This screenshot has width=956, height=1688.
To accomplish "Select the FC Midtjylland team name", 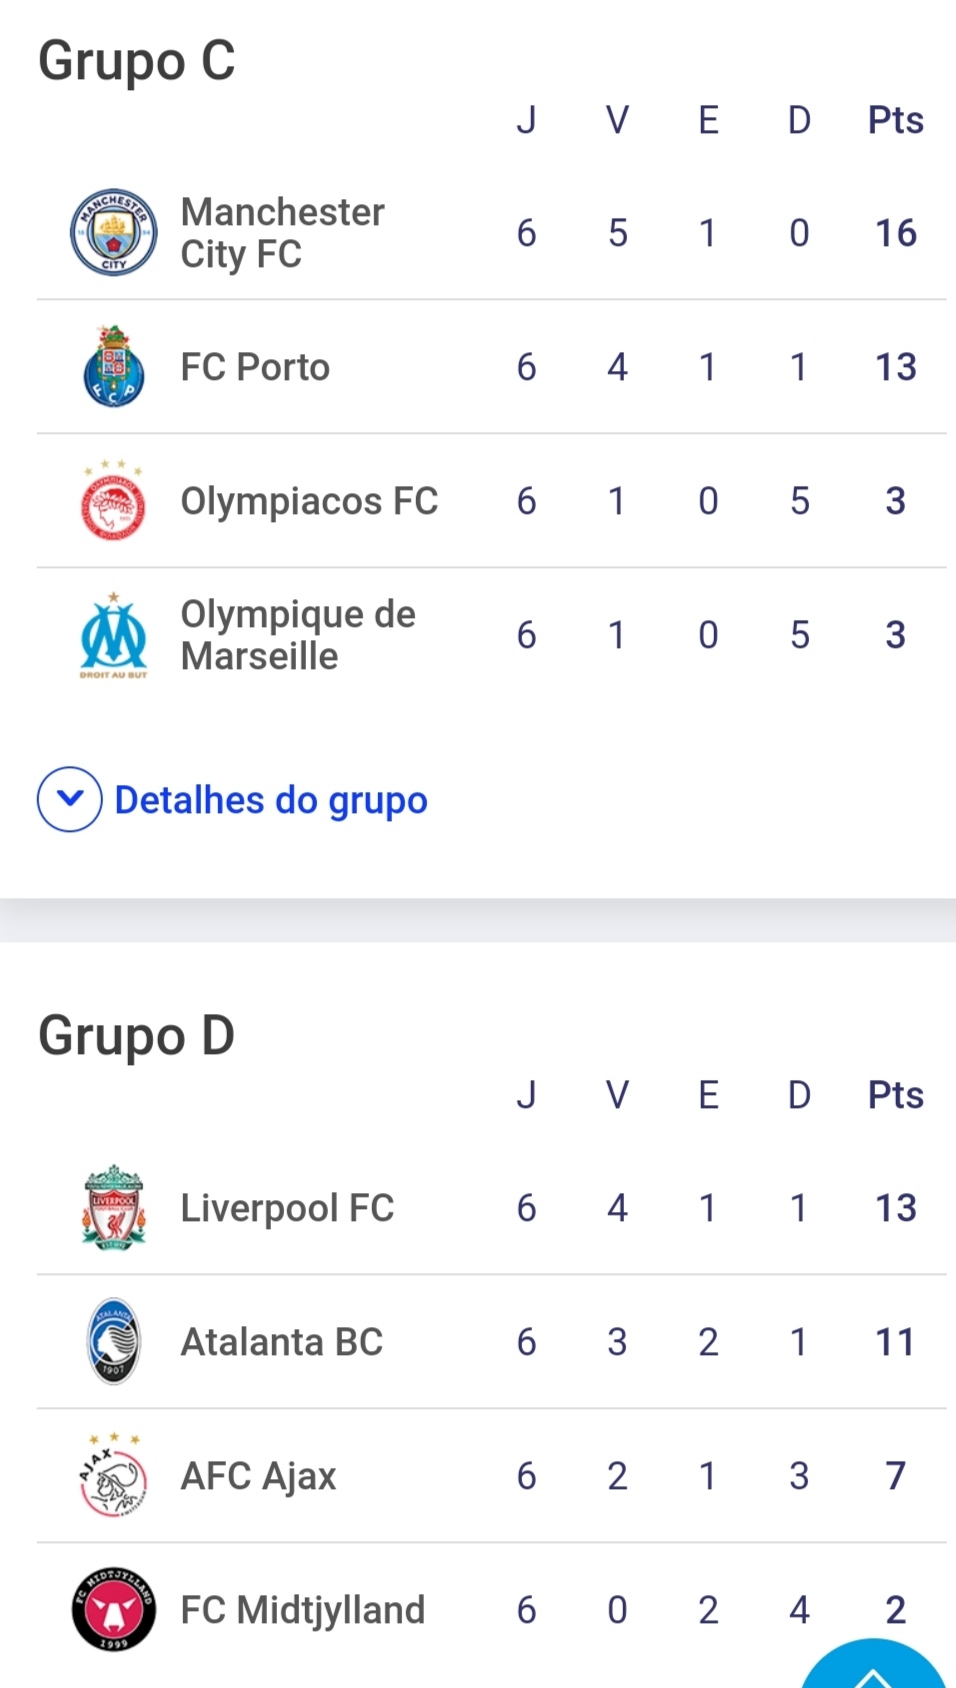I will (x=303, y=1610).
